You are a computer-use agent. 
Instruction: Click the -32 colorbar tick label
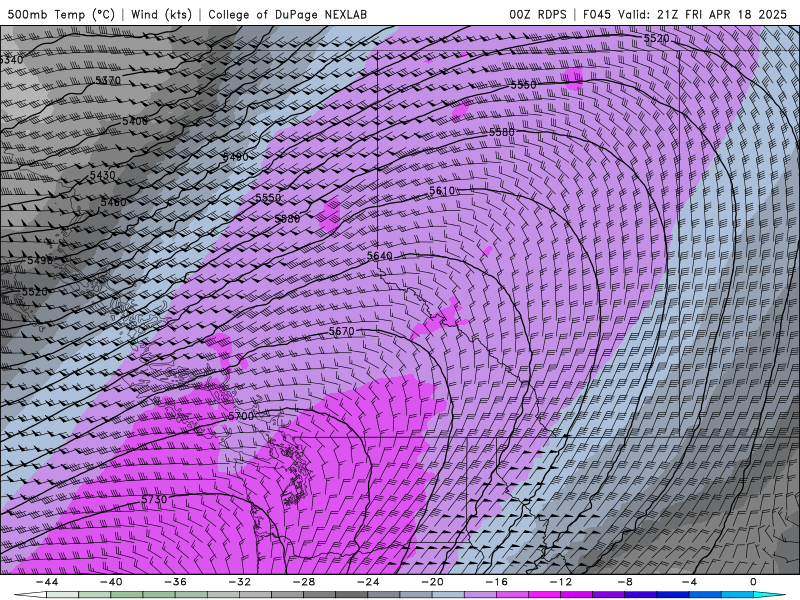[x=239, y=582]
